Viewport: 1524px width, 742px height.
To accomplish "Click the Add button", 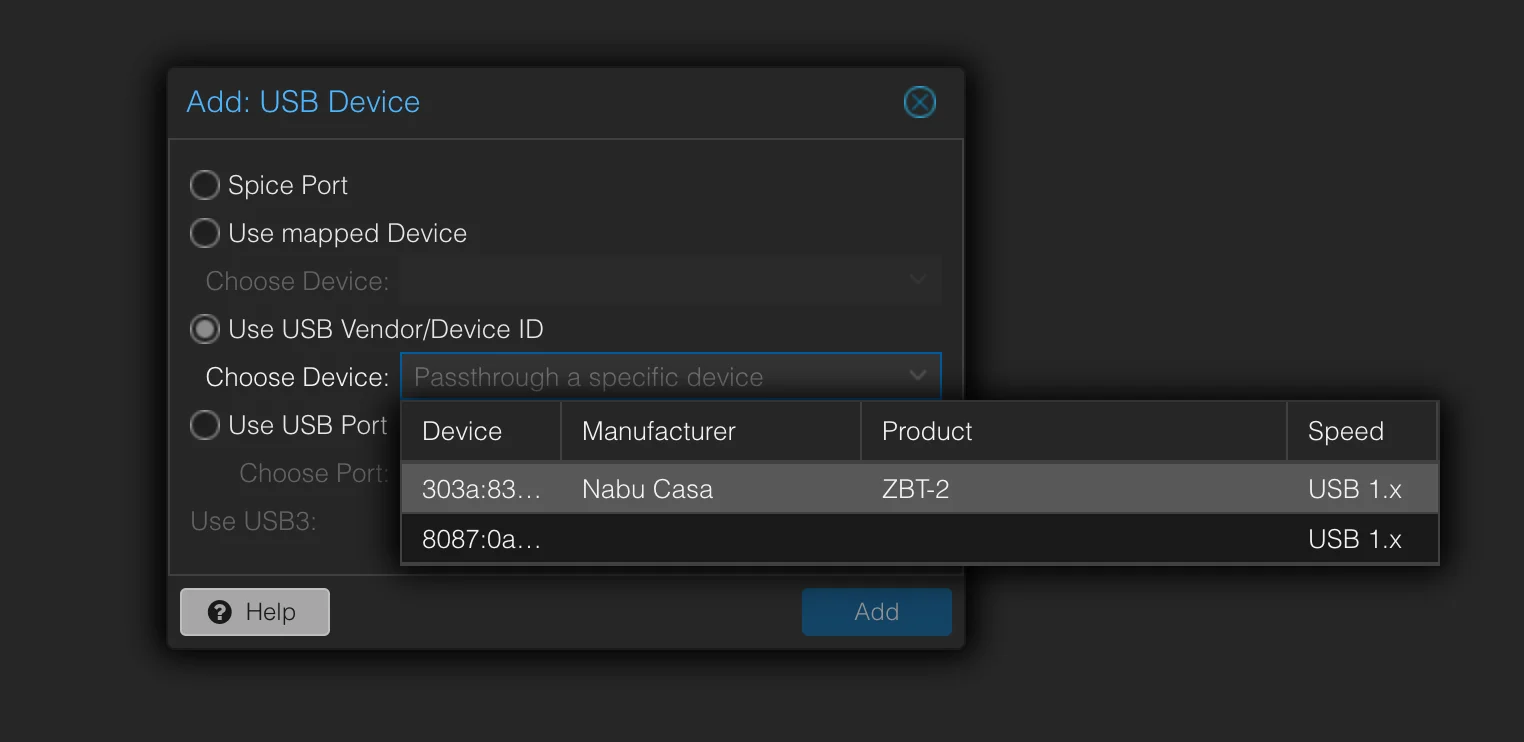I will (x=877, y=612).
